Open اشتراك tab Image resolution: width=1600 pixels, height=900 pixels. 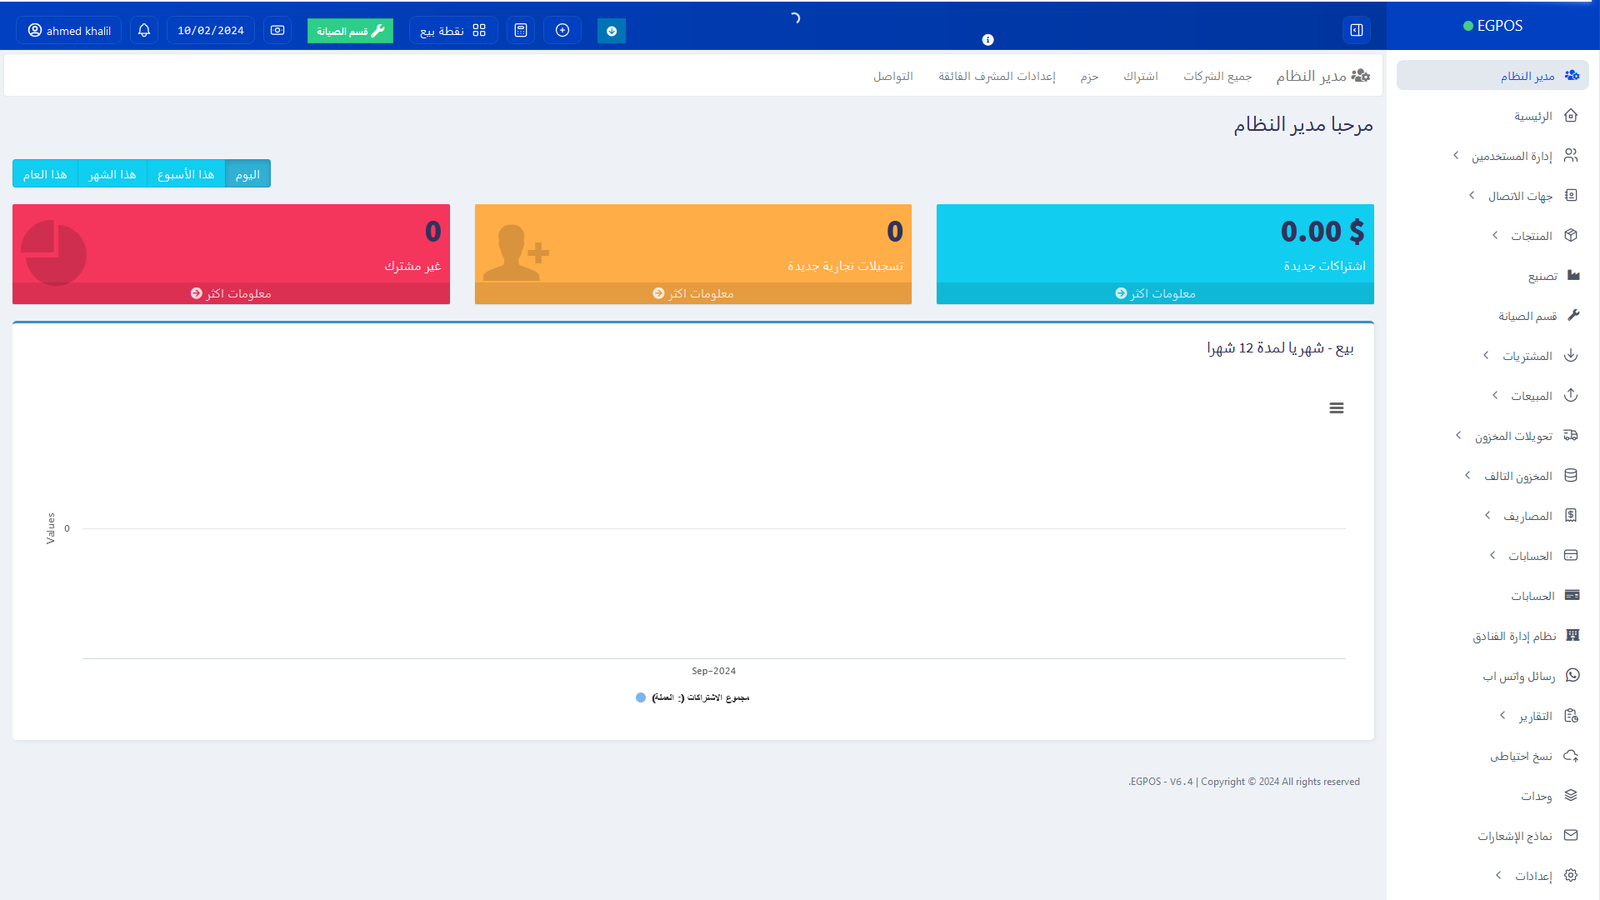(x=1140, y=76)
